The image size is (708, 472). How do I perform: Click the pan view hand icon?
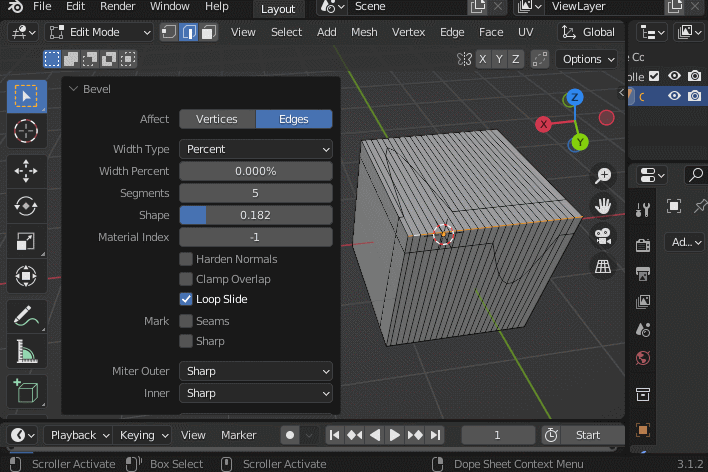[603, 206]
